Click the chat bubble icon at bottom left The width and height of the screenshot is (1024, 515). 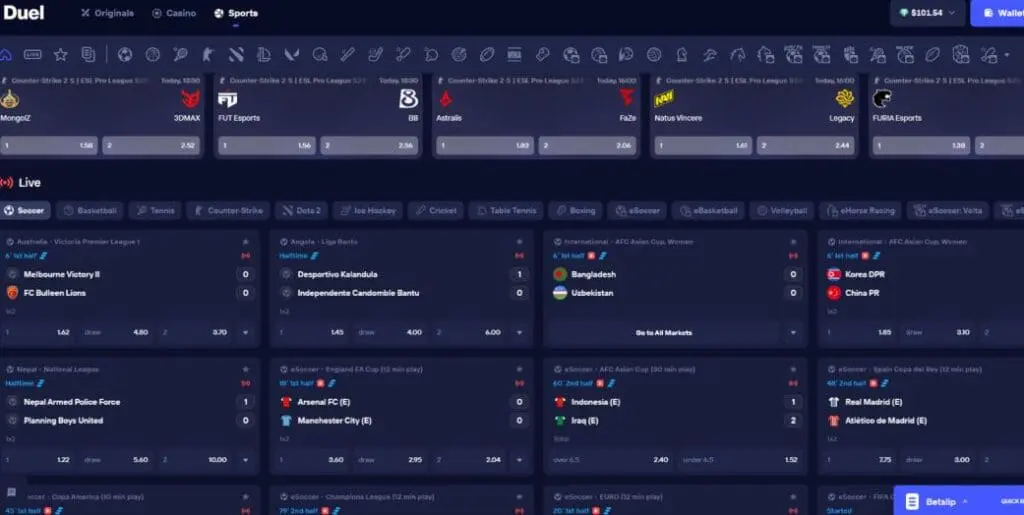(12, 493)
